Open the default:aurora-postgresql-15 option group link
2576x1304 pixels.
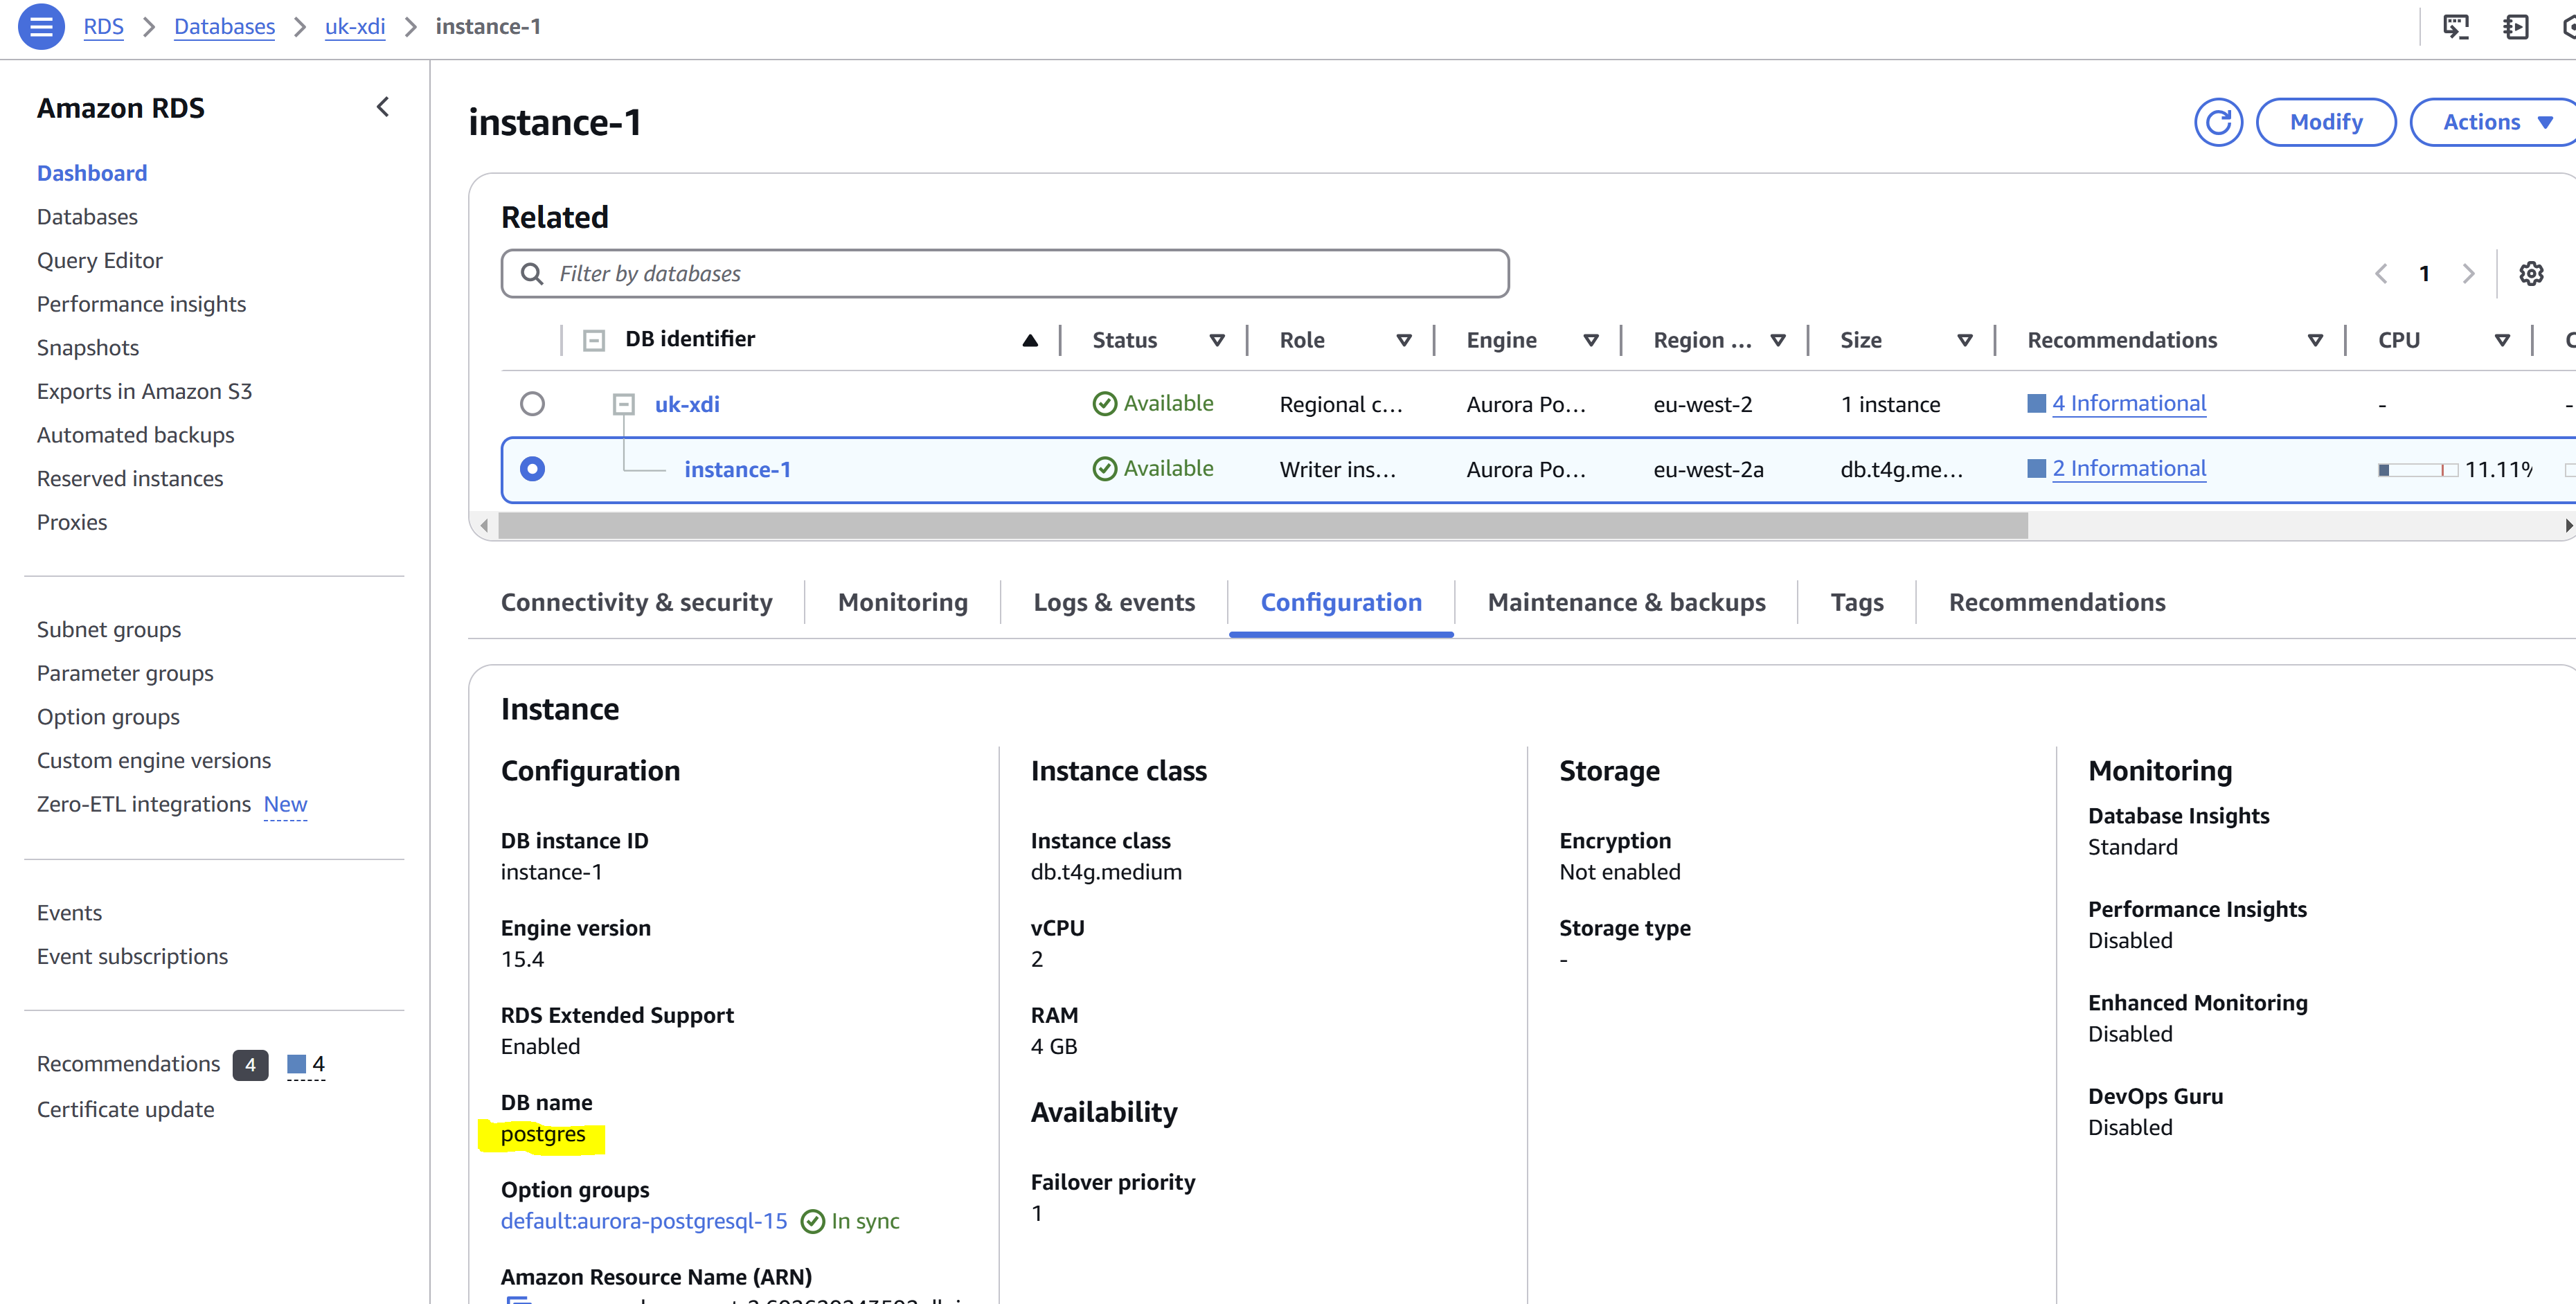pos(644,1221)
